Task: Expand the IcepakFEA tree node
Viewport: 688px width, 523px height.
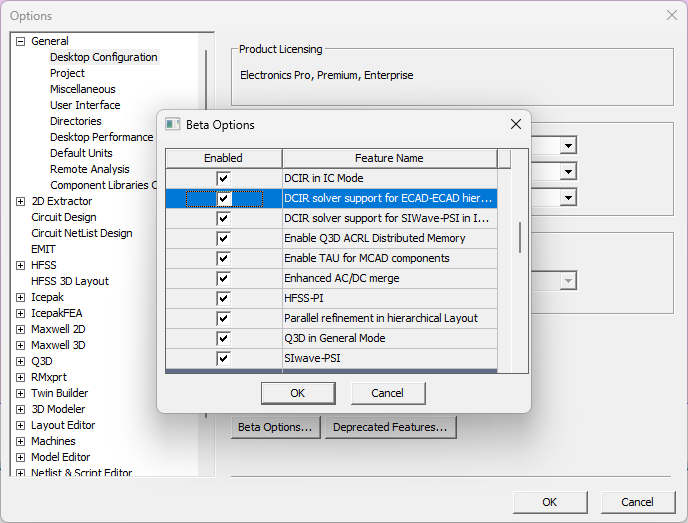Action: (x=20, y=313)
